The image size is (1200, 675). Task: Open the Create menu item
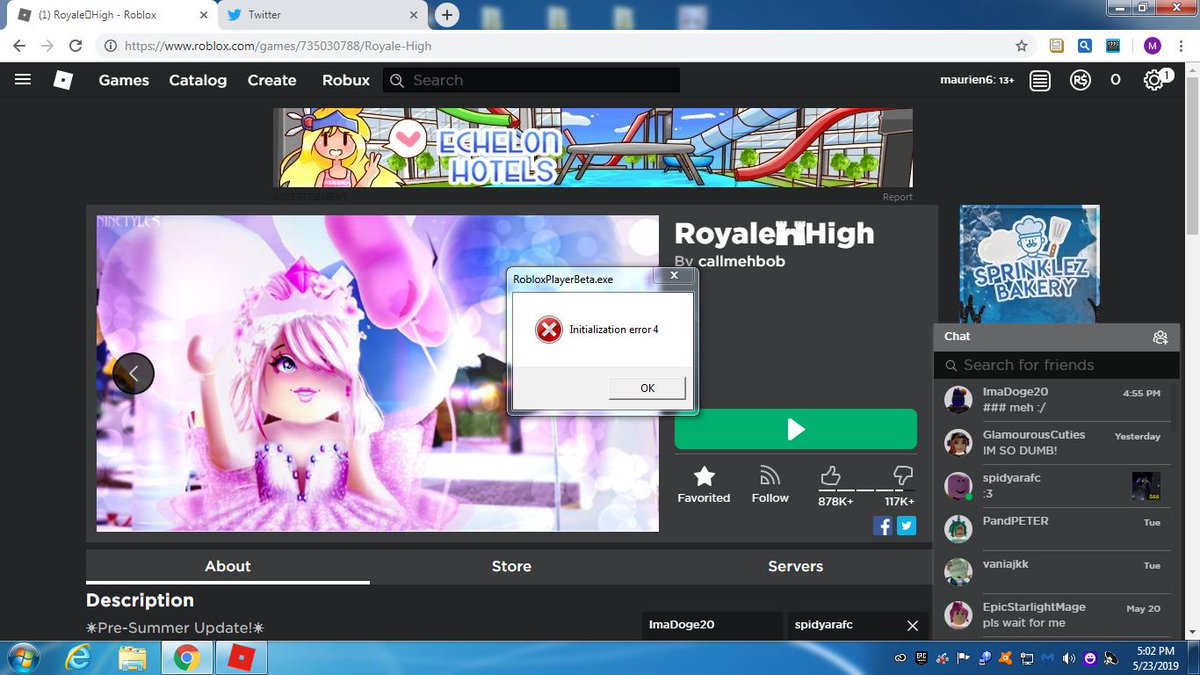pos(272,80)
